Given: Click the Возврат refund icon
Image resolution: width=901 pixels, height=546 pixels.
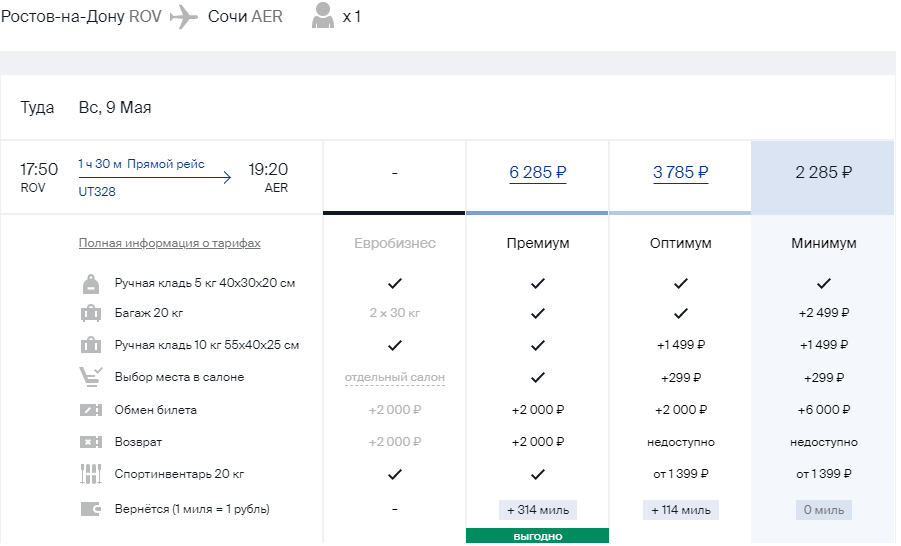Looking at the screenshot, I should pyautogui.click(x=91, y=442).
